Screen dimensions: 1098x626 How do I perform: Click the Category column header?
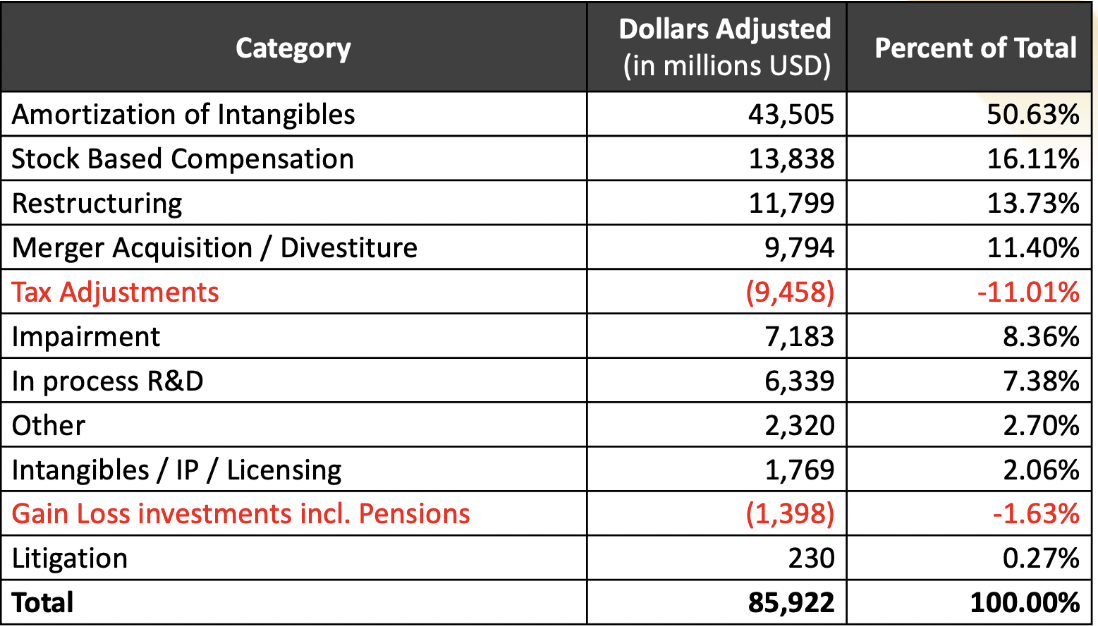[x=293, y=48]
